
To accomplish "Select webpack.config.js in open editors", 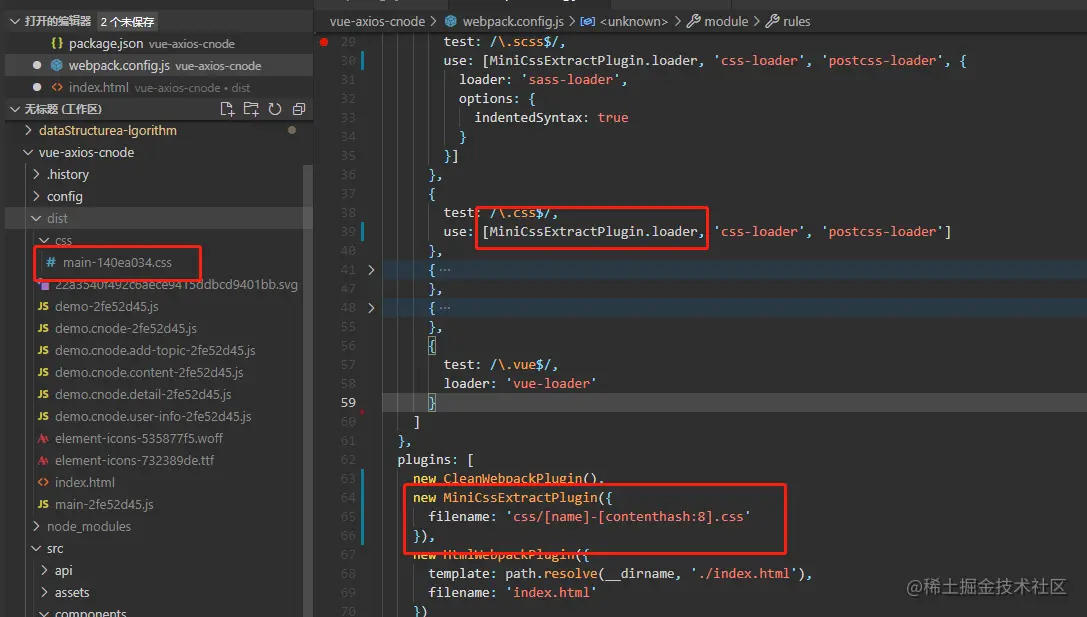I will pos(100,64).
